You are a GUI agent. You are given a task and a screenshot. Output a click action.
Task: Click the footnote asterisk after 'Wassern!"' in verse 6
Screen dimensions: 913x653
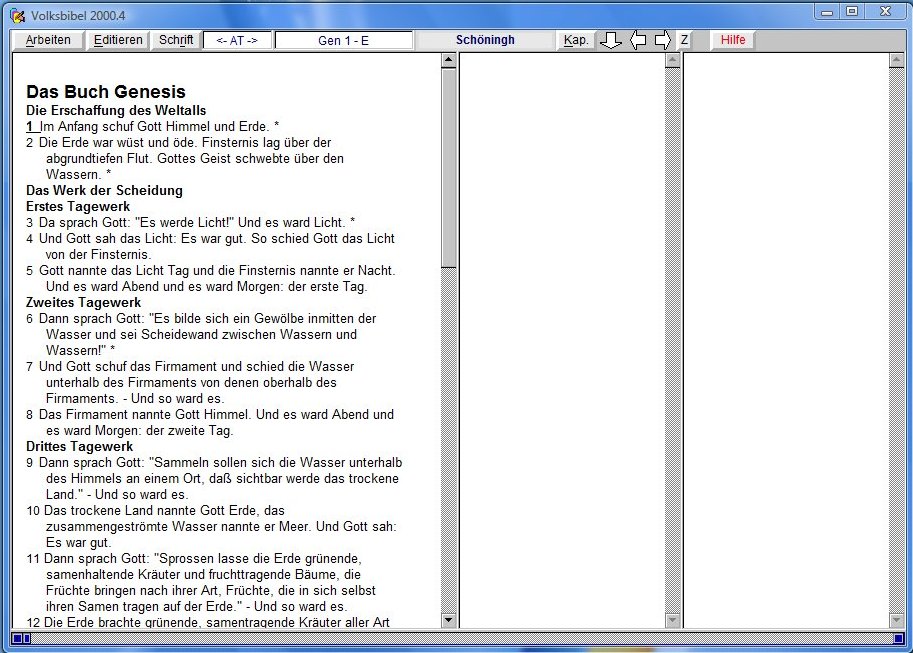112,349
